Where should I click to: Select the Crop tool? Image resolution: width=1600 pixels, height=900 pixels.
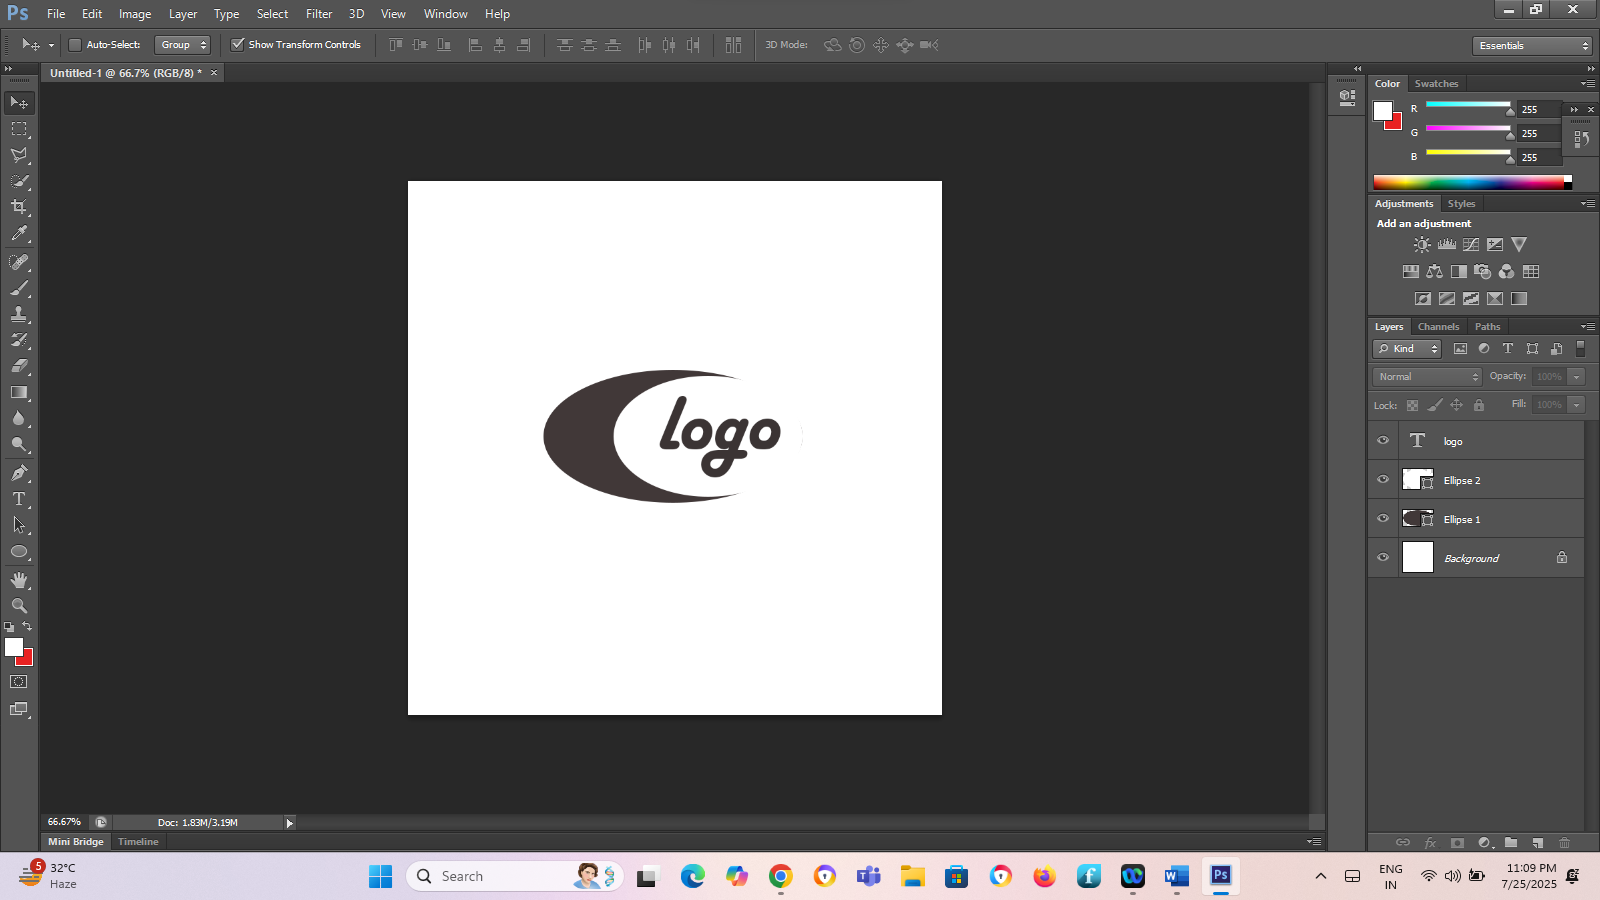click(19, 207)
